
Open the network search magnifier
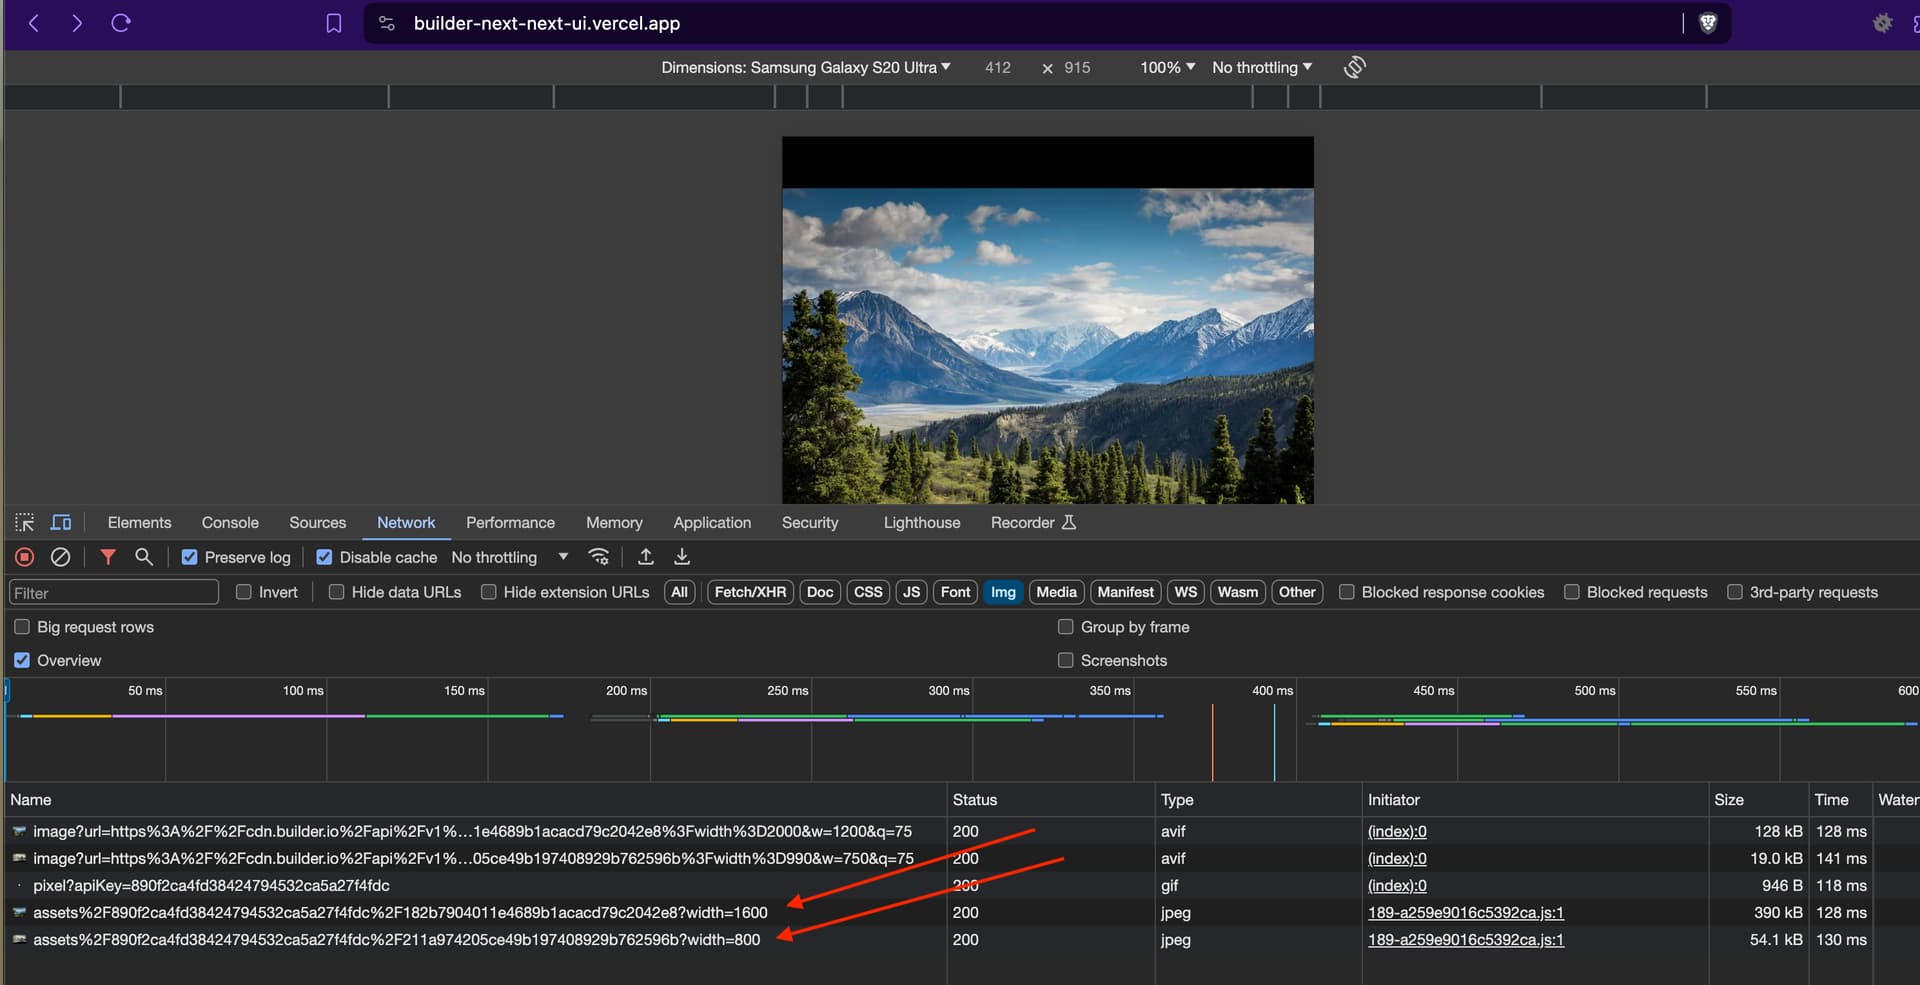[144, 557]
